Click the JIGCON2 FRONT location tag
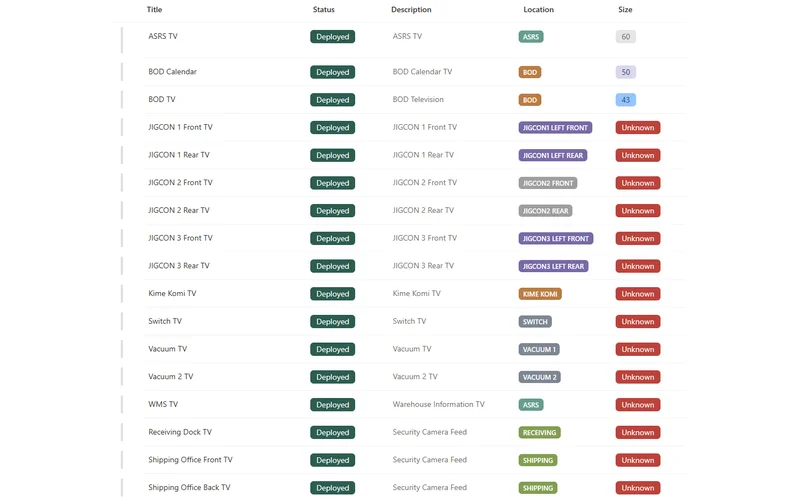 point(548,183)
